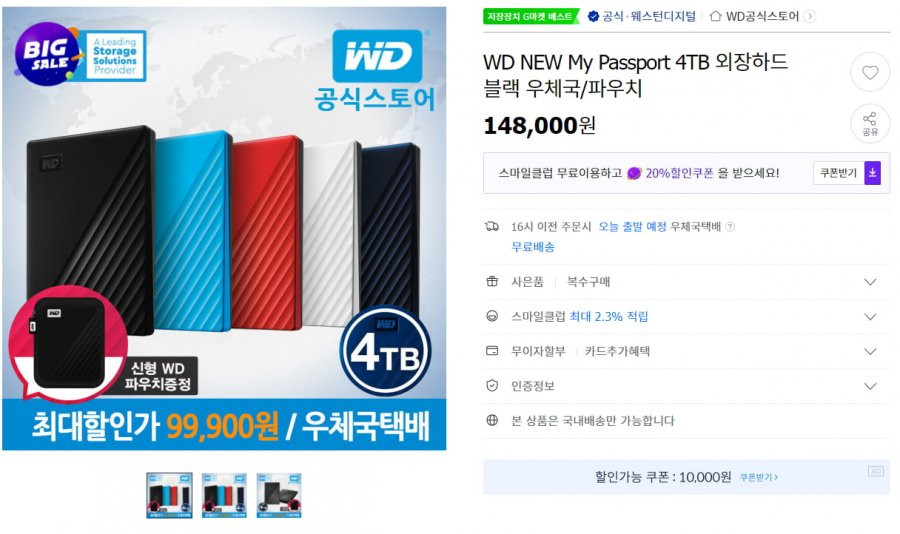Click the question mark help icon by 우체국택배

pyautogui.click(x=730, y=227)
